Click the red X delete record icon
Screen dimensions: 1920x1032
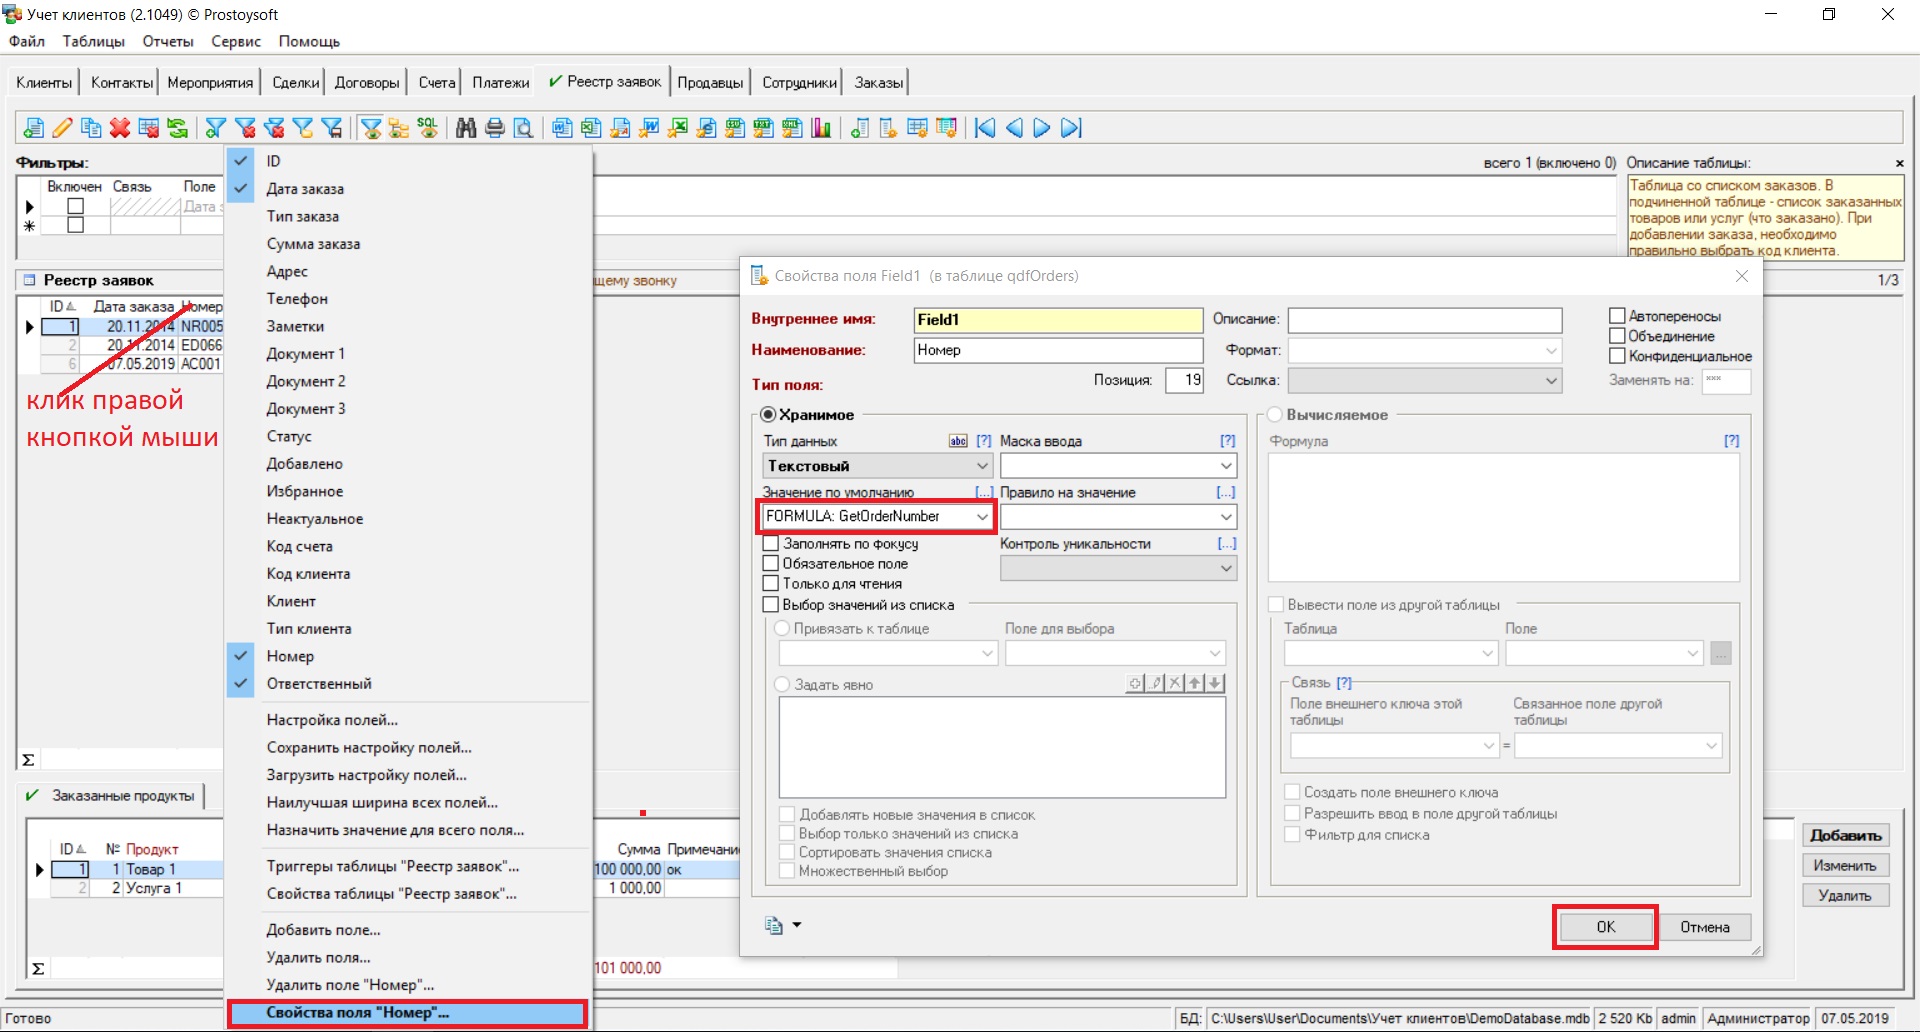120,128
